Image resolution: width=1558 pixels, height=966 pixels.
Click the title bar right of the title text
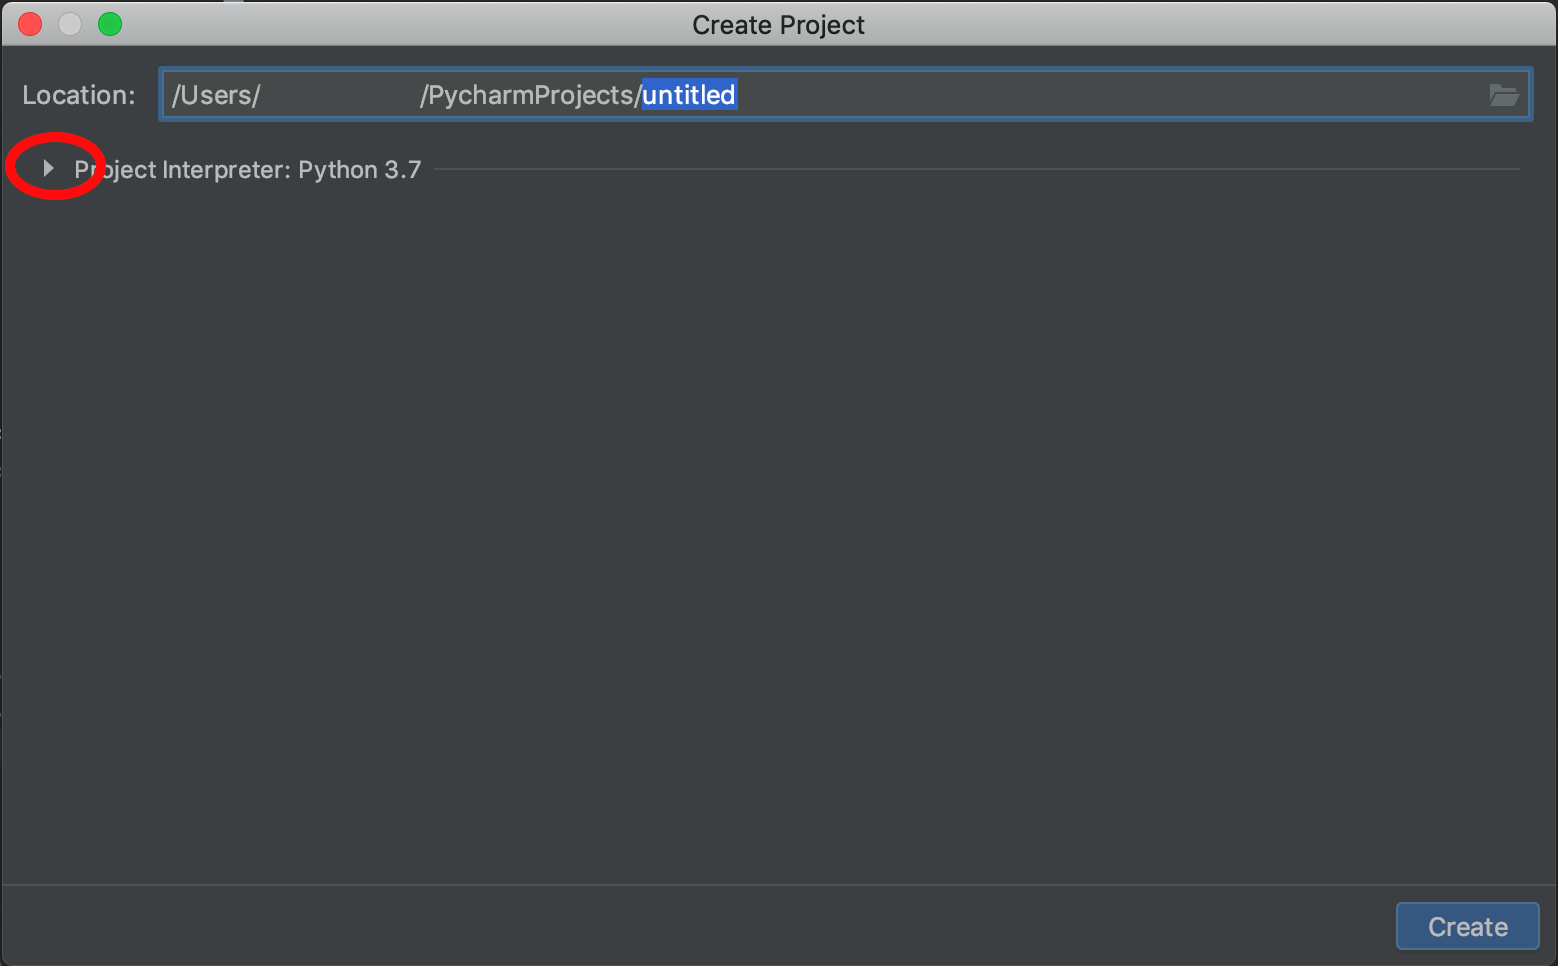point(1200,24)
